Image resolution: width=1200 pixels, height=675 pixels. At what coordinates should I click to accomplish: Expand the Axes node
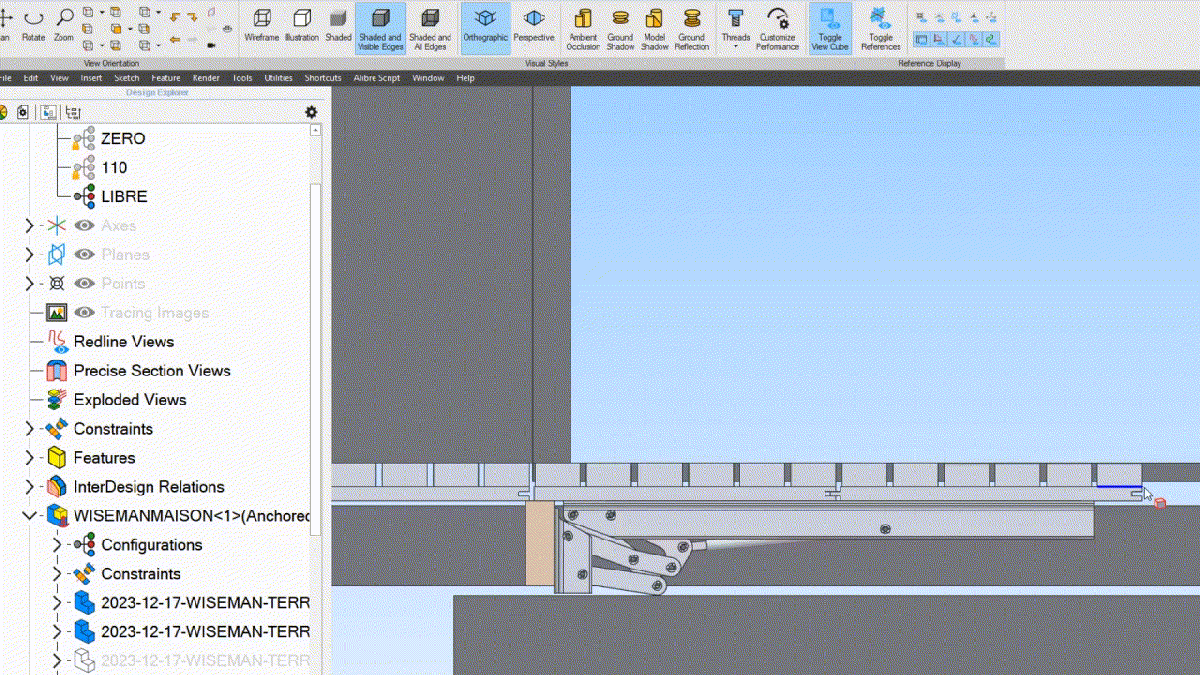29,226
